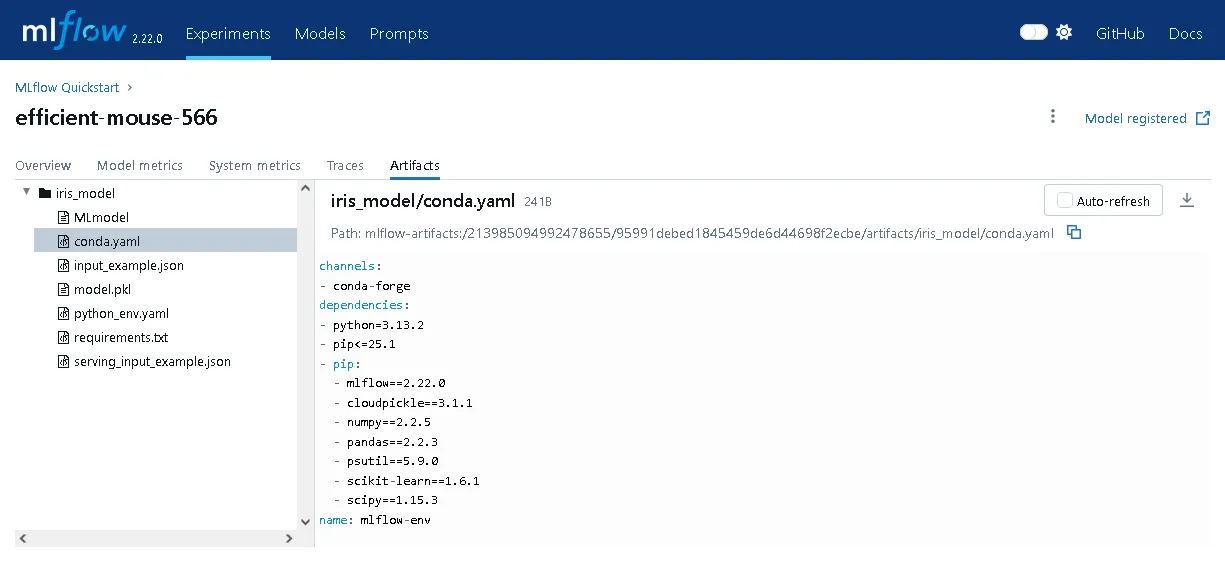
Task: Click the requirements.txt file icon
Action: click(64, 337)
